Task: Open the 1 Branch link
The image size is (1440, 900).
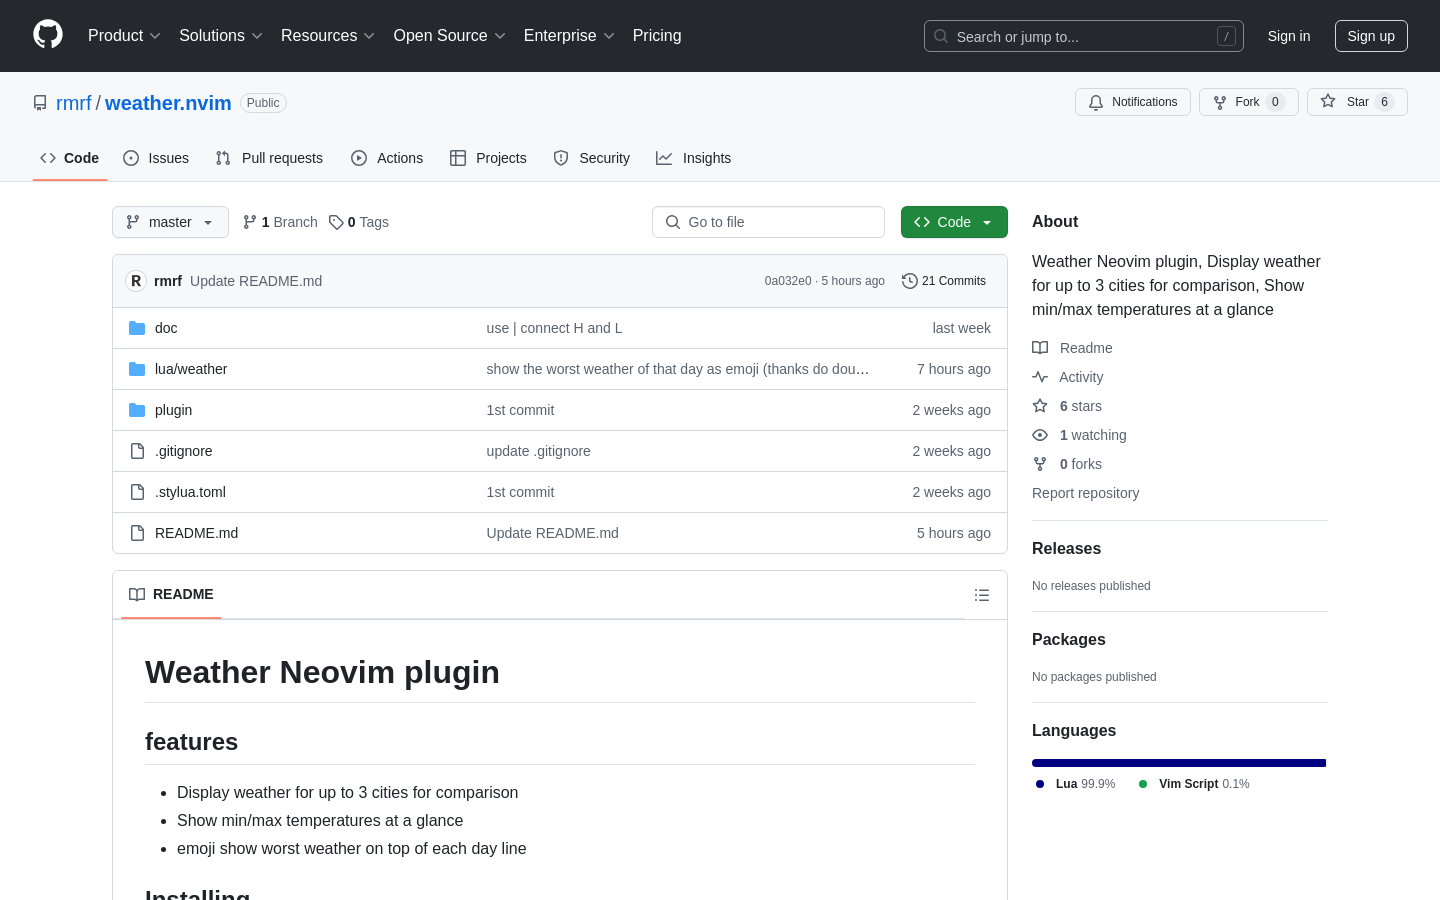Action: coord(280,222)
